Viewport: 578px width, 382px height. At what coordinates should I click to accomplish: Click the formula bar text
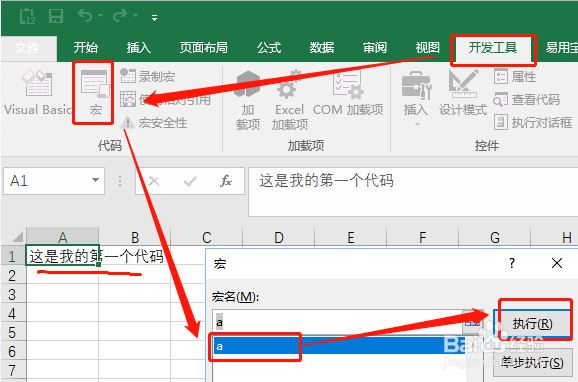pos(327,181)
